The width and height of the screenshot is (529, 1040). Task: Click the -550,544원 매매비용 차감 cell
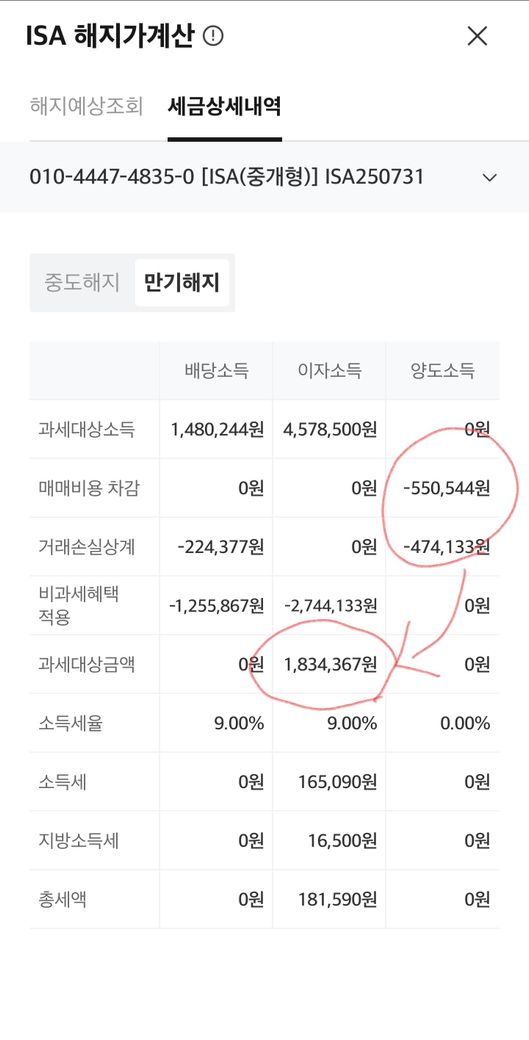(447, 488)
